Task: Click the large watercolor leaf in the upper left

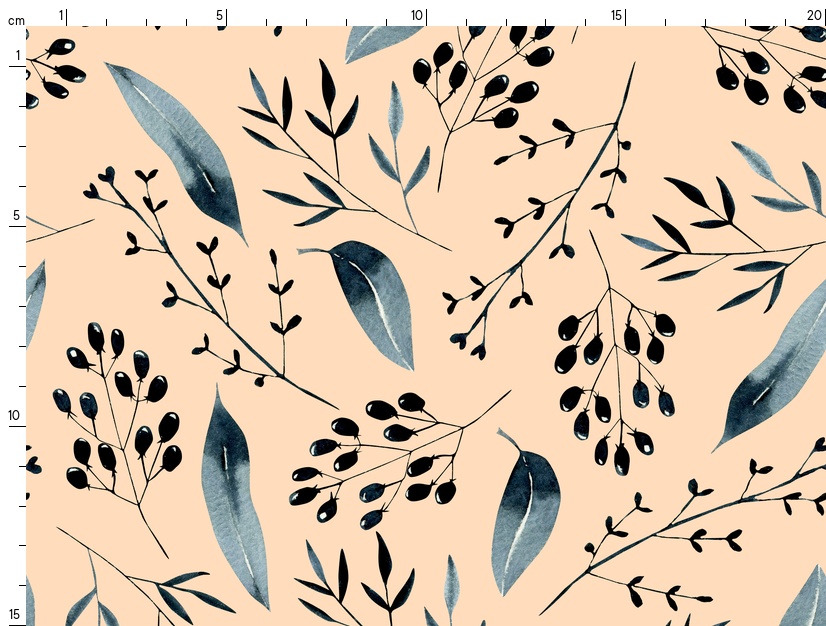Action: coord(180,150)
